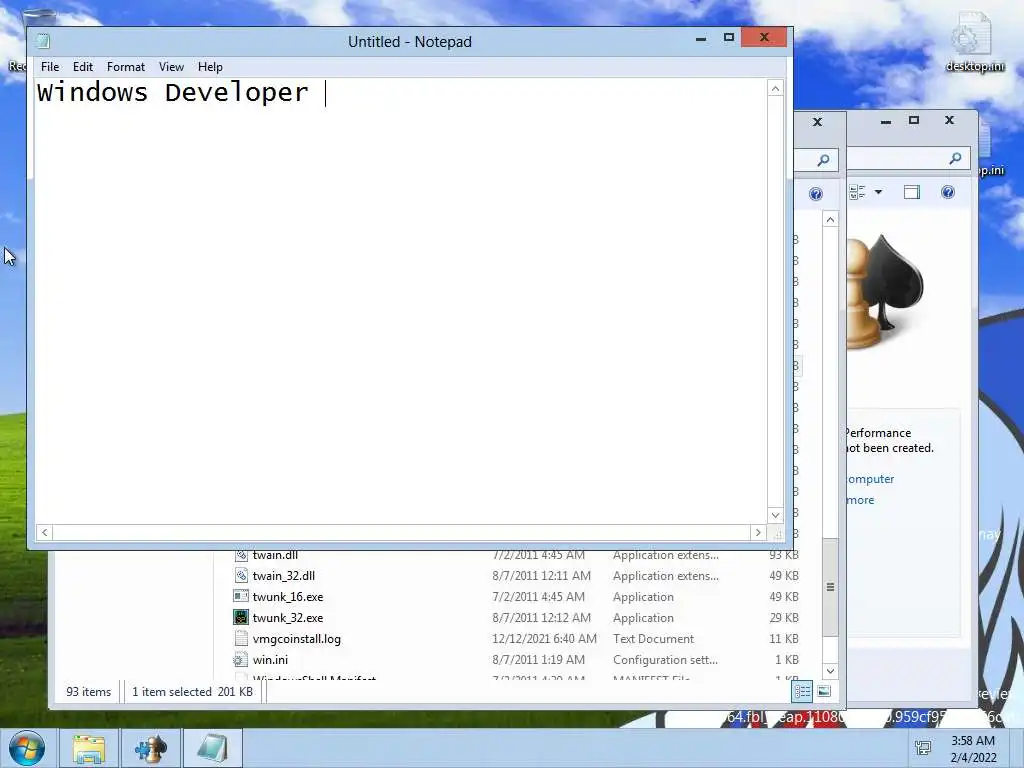Open the View menu in Notepad

171,67
